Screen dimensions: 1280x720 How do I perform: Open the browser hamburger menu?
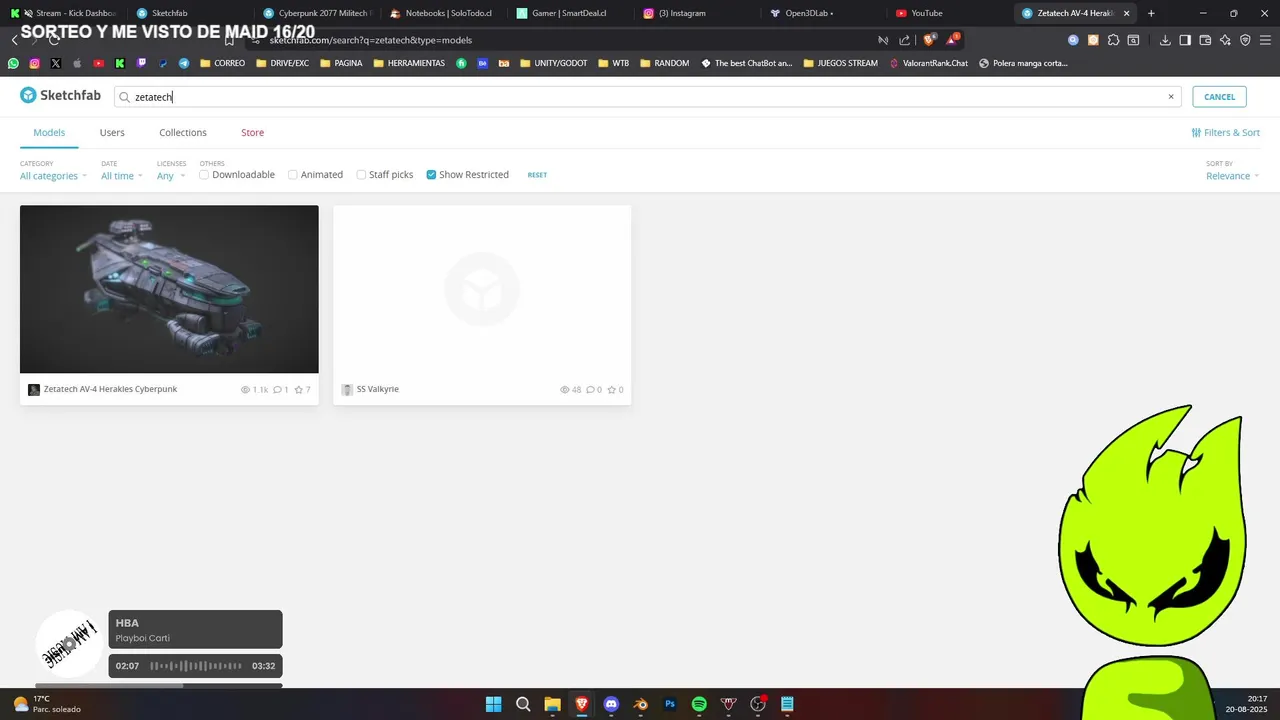tap(1265, 40)
